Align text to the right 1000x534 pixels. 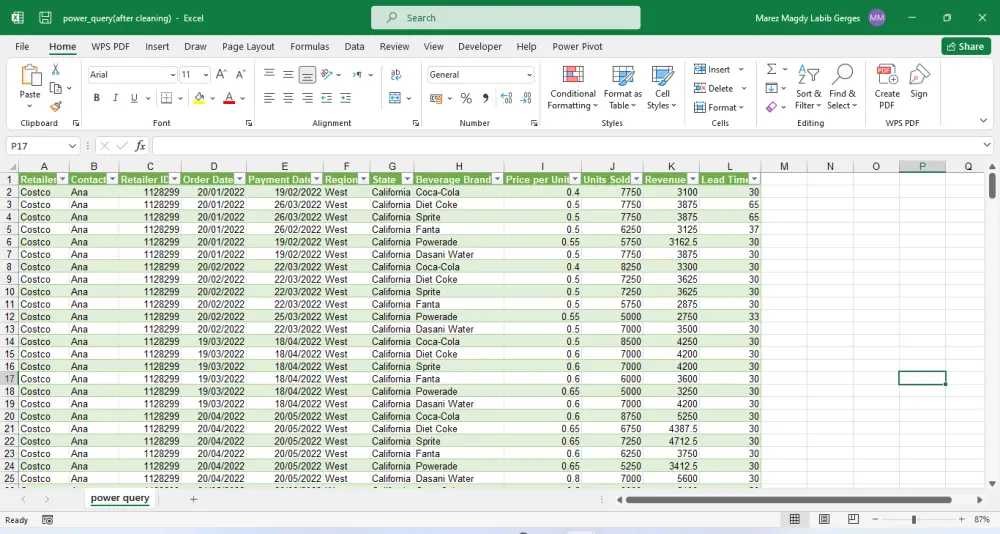(307, 98)
